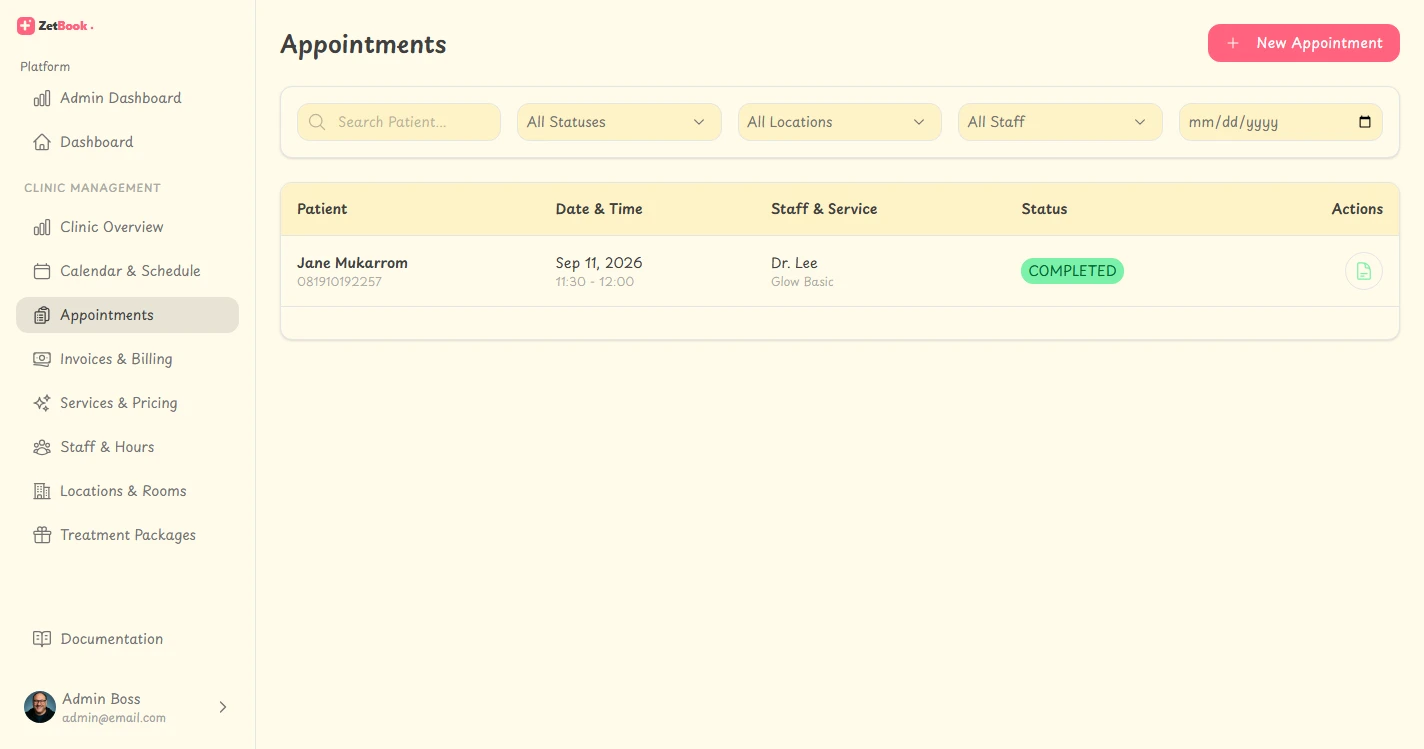Viewport: 1424px width, 749px height.
Task: Click the phone number 081910192257
Action: click(x=339, y=282)
